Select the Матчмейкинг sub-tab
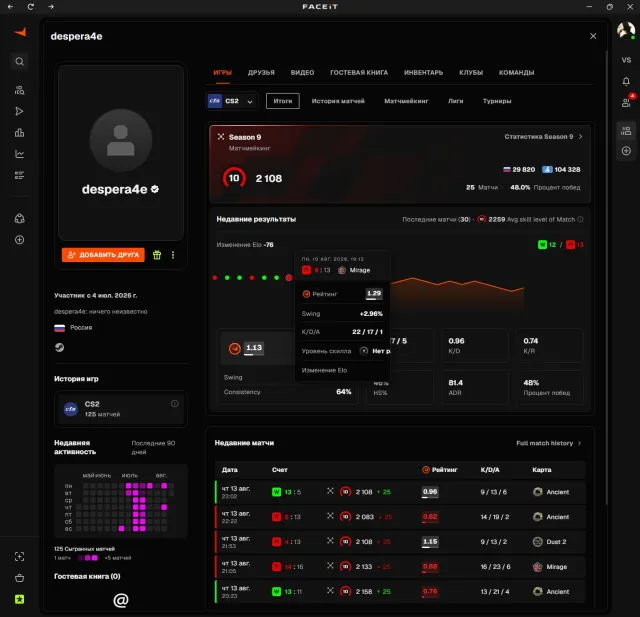 tap(406, 101)
